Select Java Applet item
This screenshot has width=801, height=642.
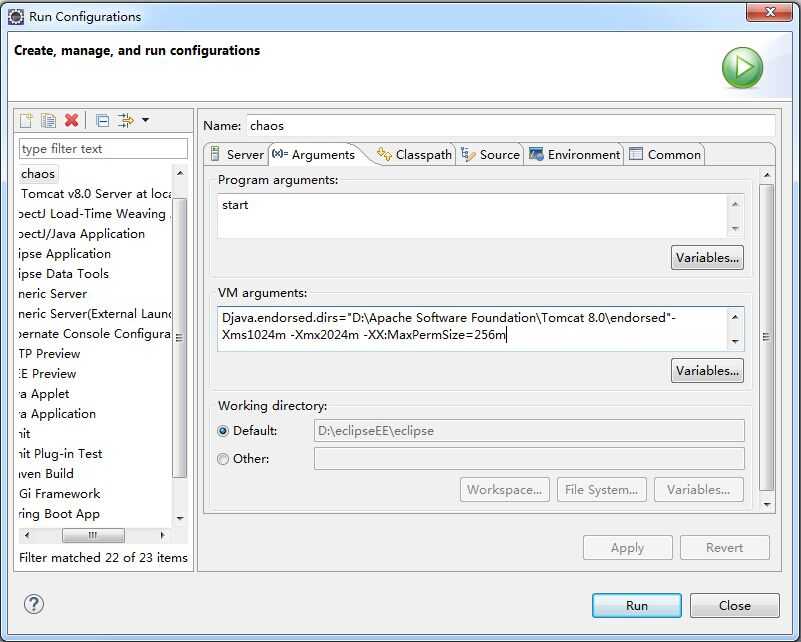[x=44, y=393]
